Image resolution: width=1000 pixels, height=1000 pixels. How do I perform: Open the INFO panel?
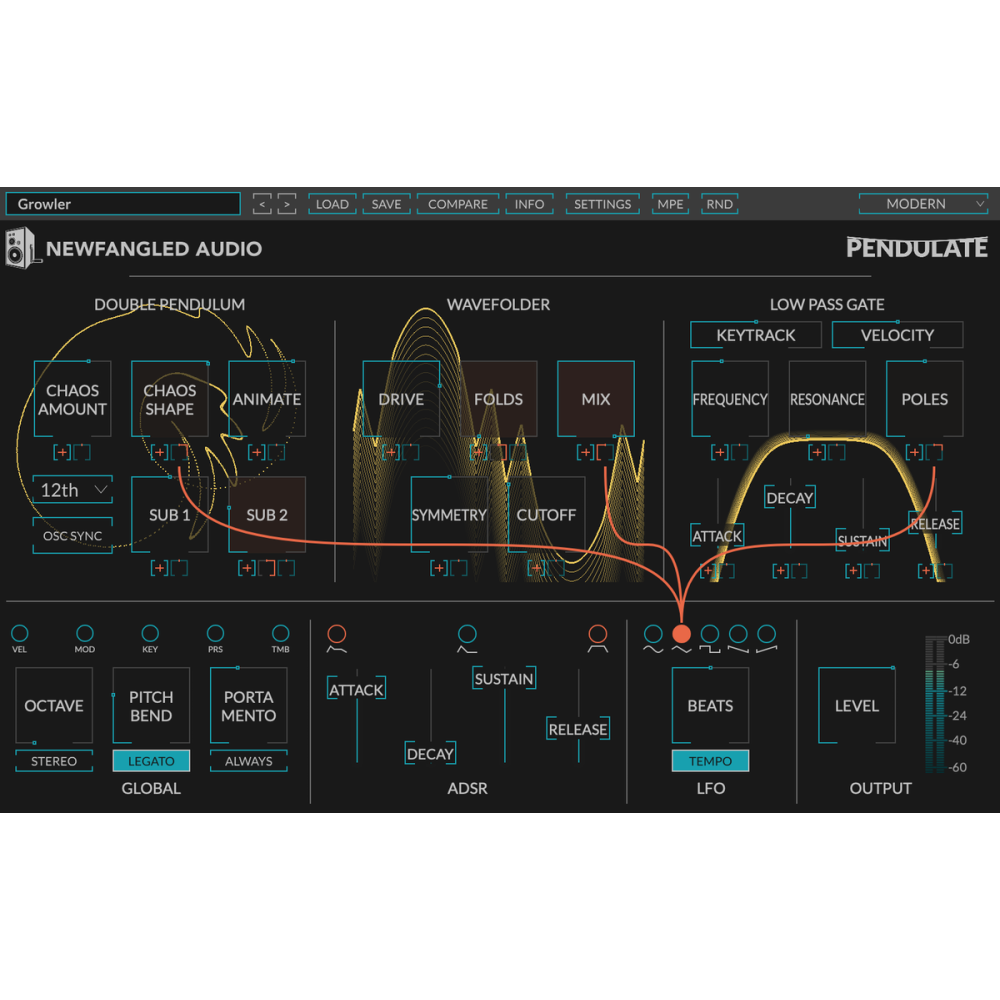pyautogui.click(x=529, y=204)
